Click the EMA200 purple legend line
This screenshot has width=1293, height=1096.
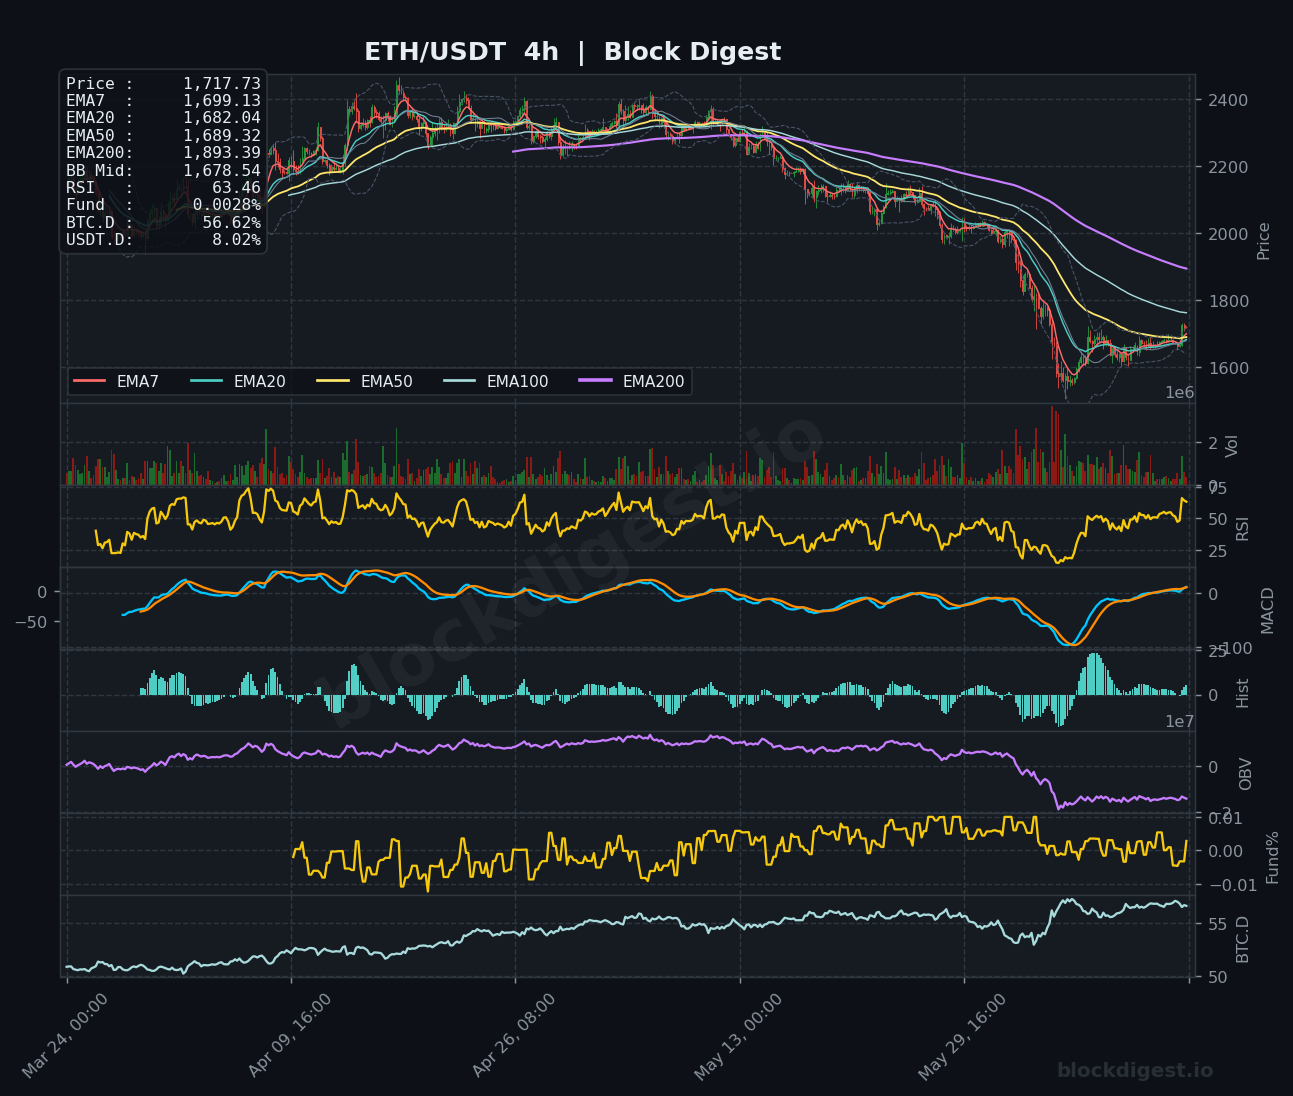(596, 381)
